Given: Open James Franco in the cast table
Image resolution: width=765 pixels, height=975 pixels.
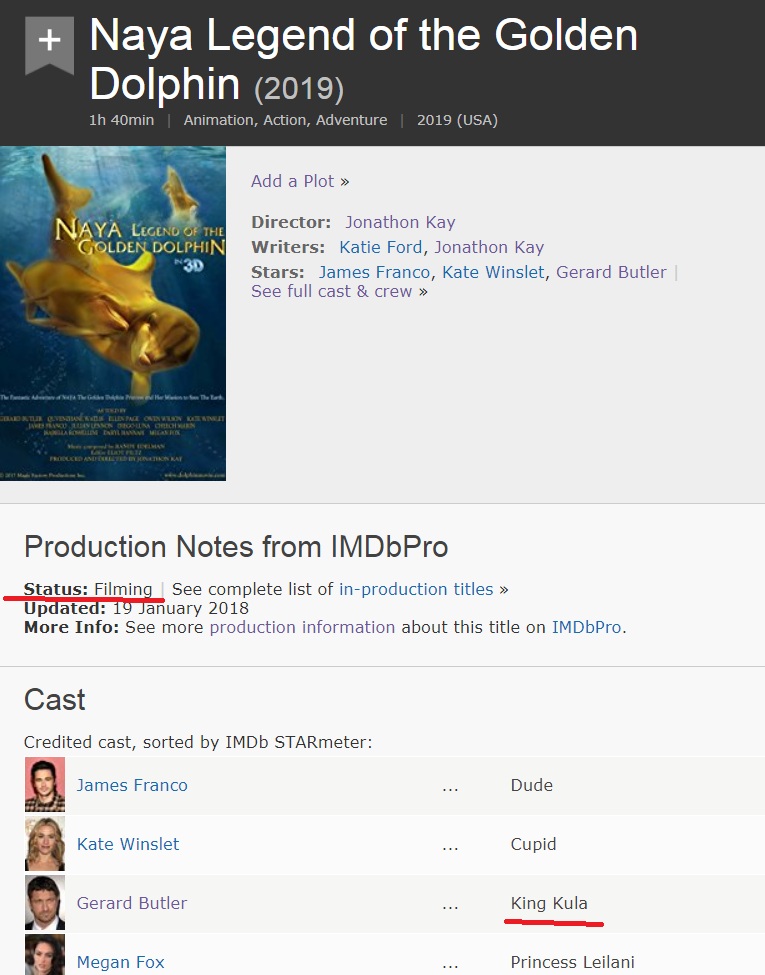Looking at the screenshot, I should [x=132, y=785].
